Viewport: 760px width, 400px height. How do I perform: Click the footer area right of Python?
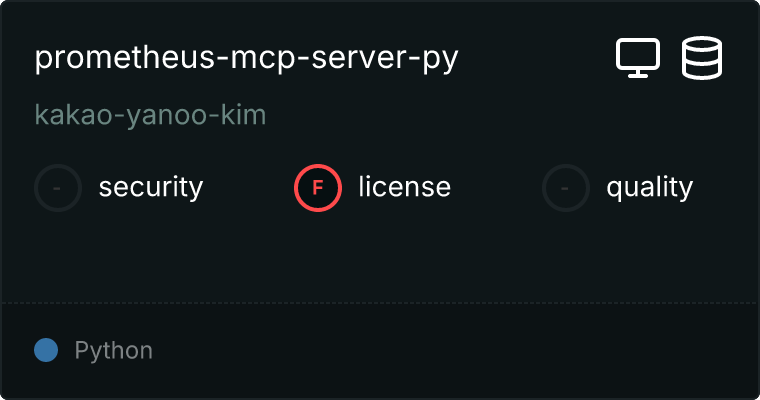click(x=456, y=351)
